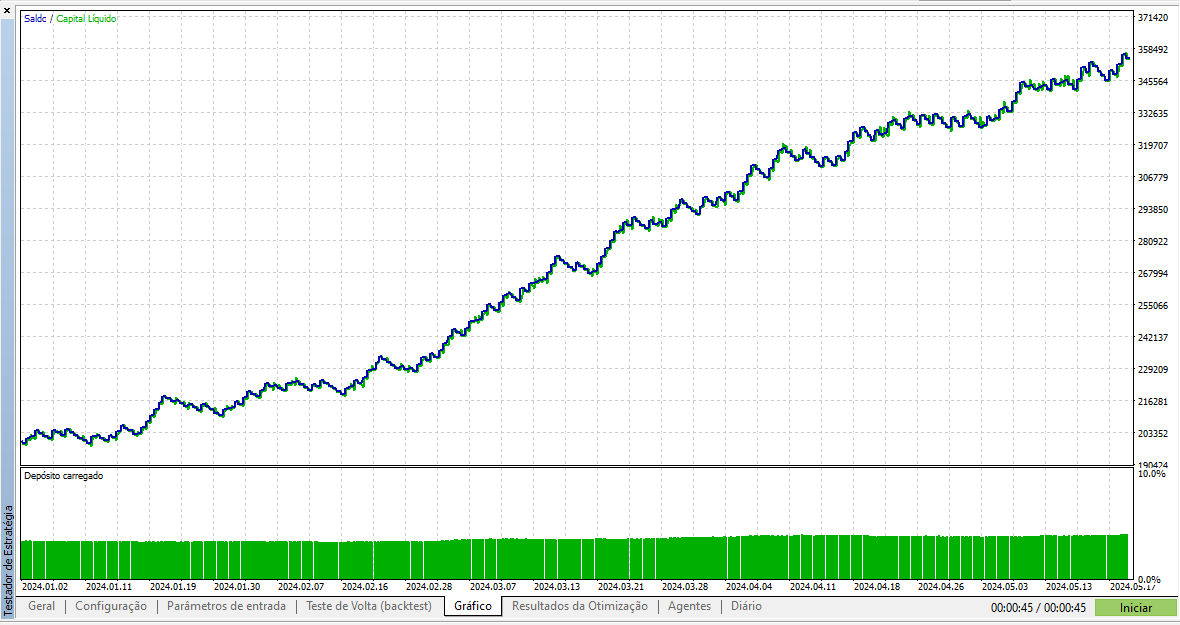Click the 371420 value on the price axis

click(1153, 18)
